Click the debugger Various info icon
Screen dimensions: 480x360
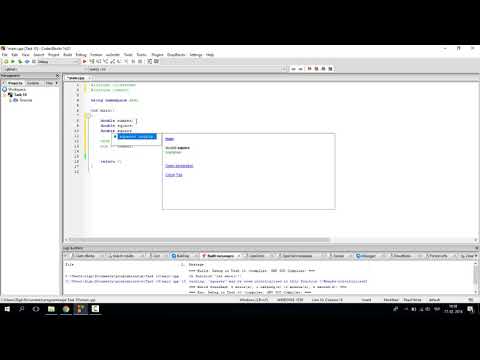coord(156,61)
